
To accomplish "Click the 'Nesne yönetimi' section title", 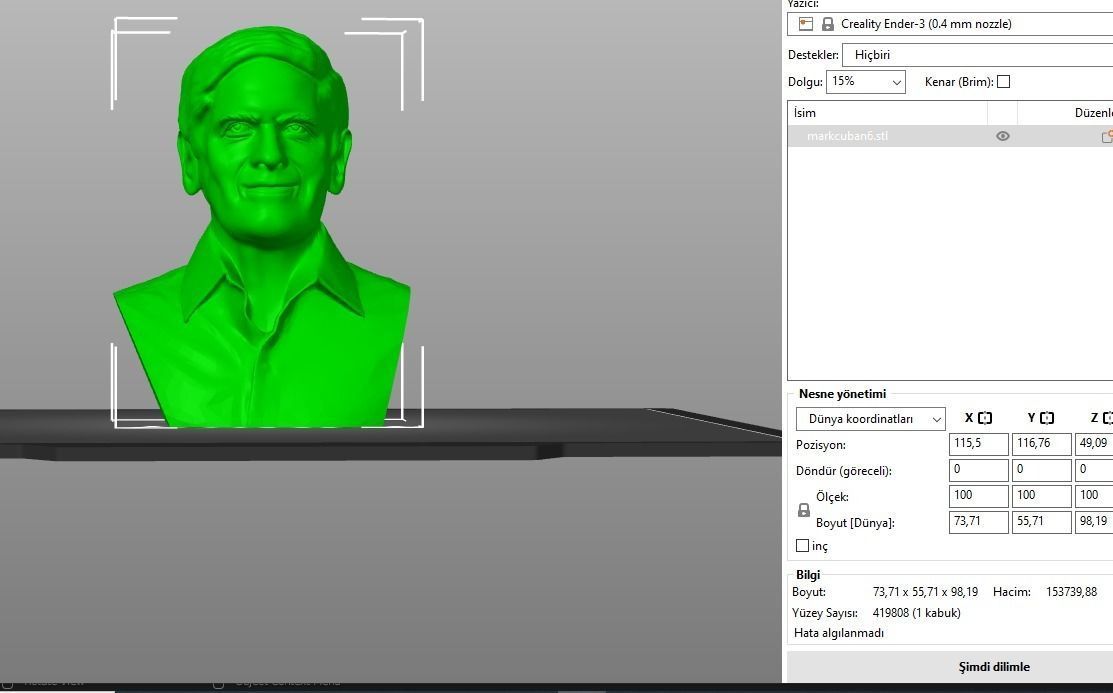I will (x=843, y=394).
